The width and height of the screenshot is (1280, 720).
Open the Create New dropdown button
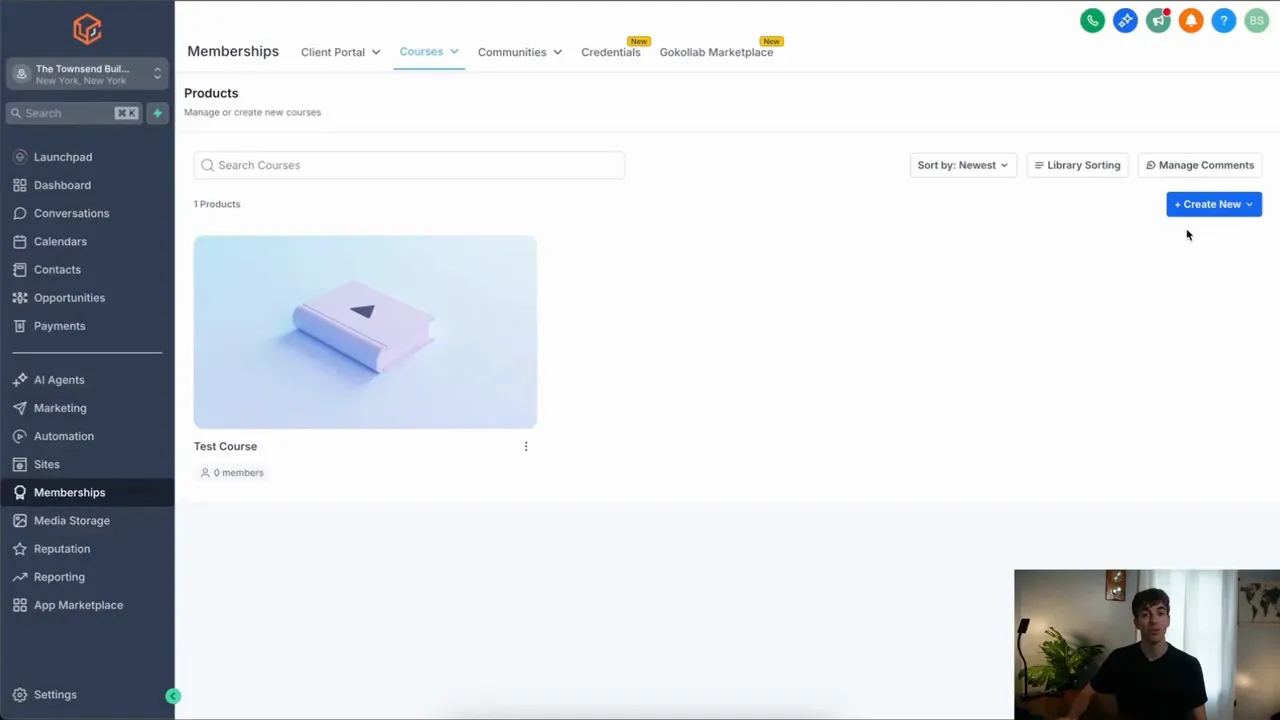coord(1214,204)
